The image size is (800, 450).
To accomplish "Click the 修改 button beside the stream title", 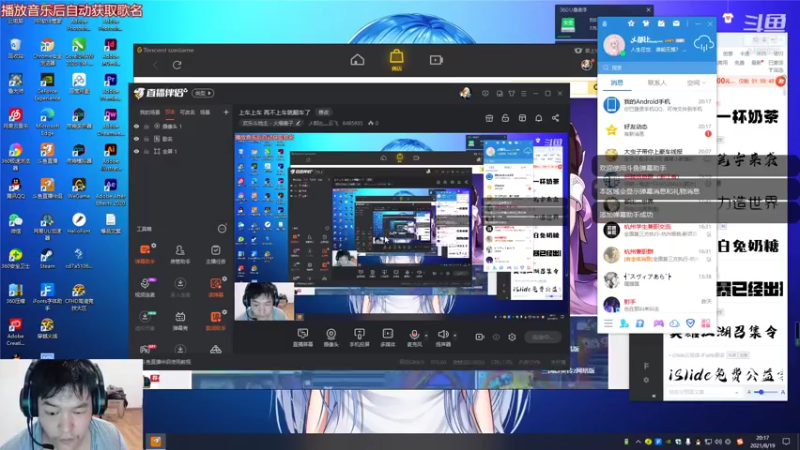I will pyautogui.click(x=323, y=112).
